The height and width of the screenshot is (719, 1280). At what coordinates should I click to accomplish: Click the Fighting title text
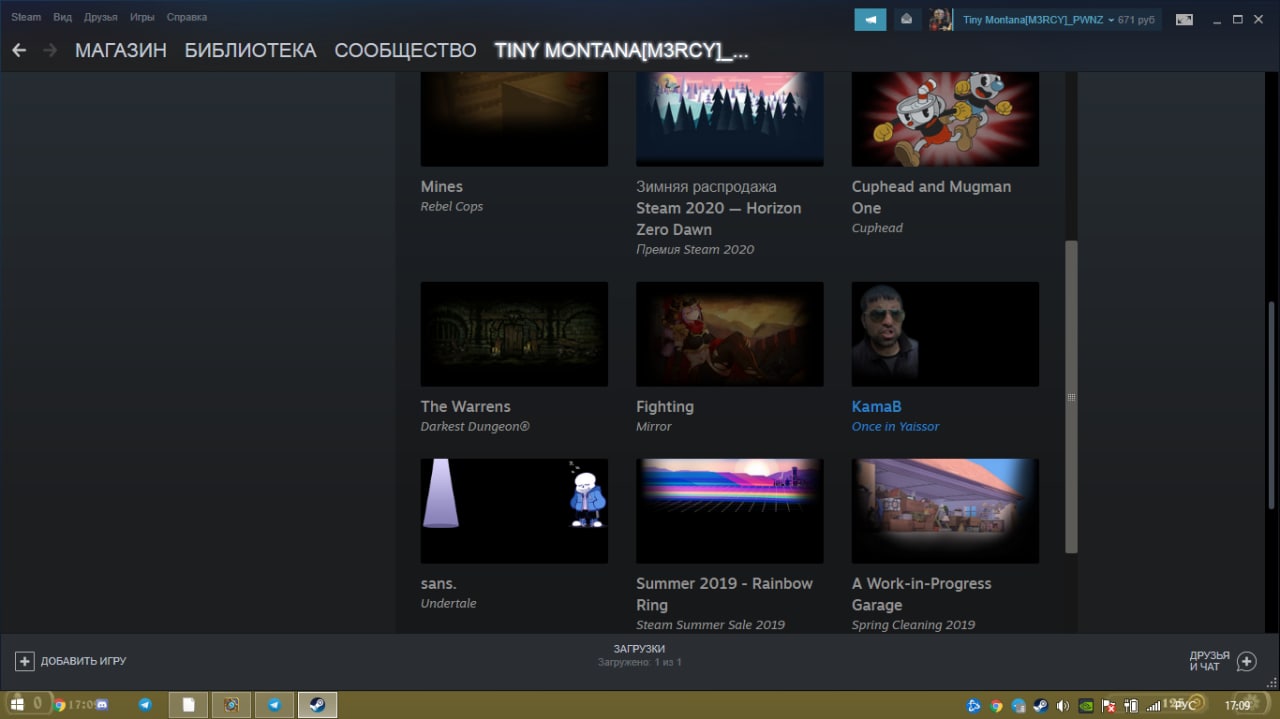[665, 406]
